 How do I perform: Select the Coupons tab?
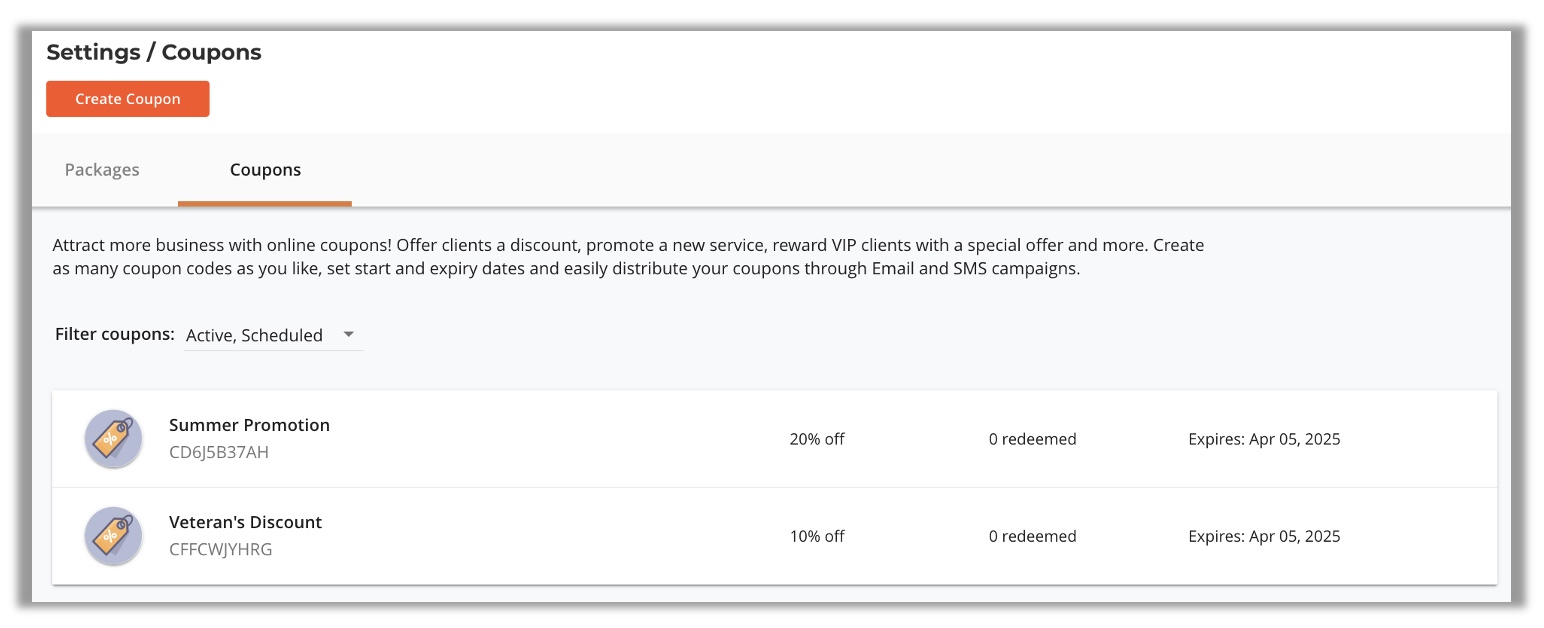(x=265, y=170)
